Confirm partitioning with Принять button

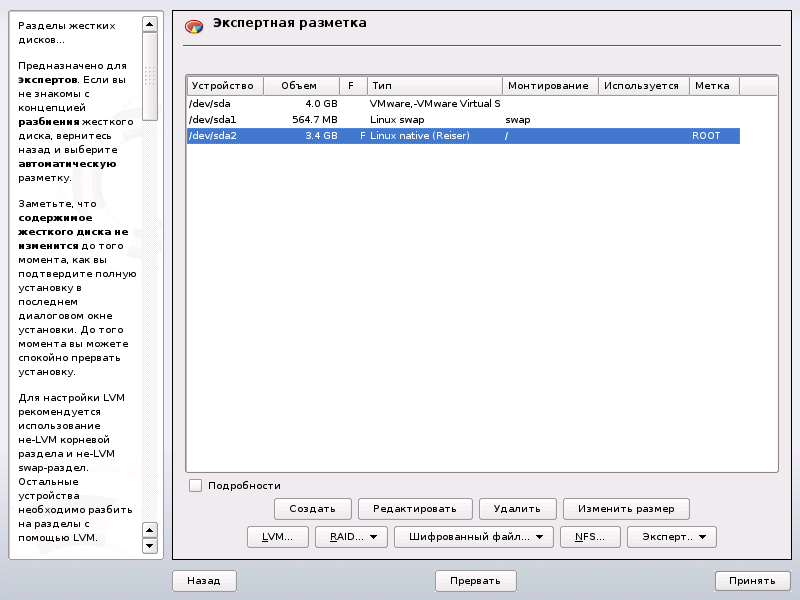coord(752,580)
